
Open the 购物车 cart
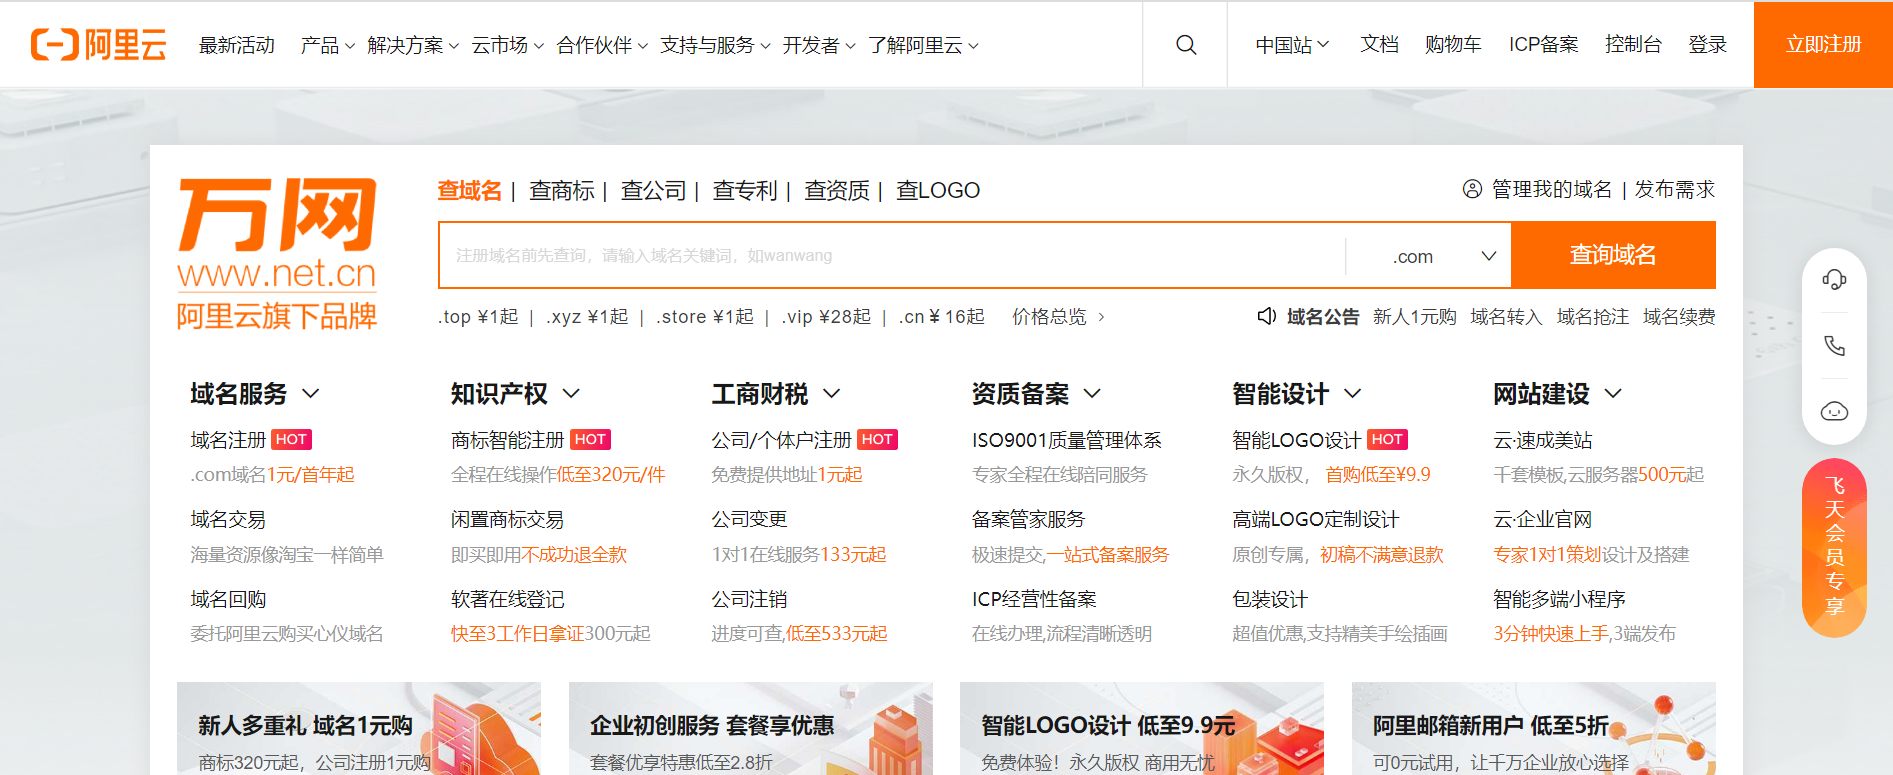pos(1453,45)
